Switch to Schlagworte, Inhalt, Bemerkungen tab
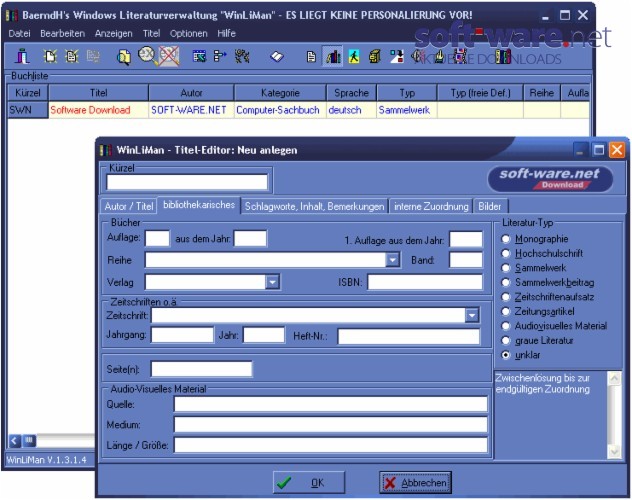The width and height of the screenshot is (632, 500). pos(314,206)
